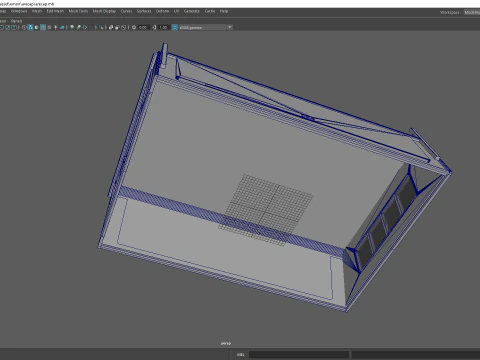
Task: Click the exposure reset icon
Action: click(134, 27)
